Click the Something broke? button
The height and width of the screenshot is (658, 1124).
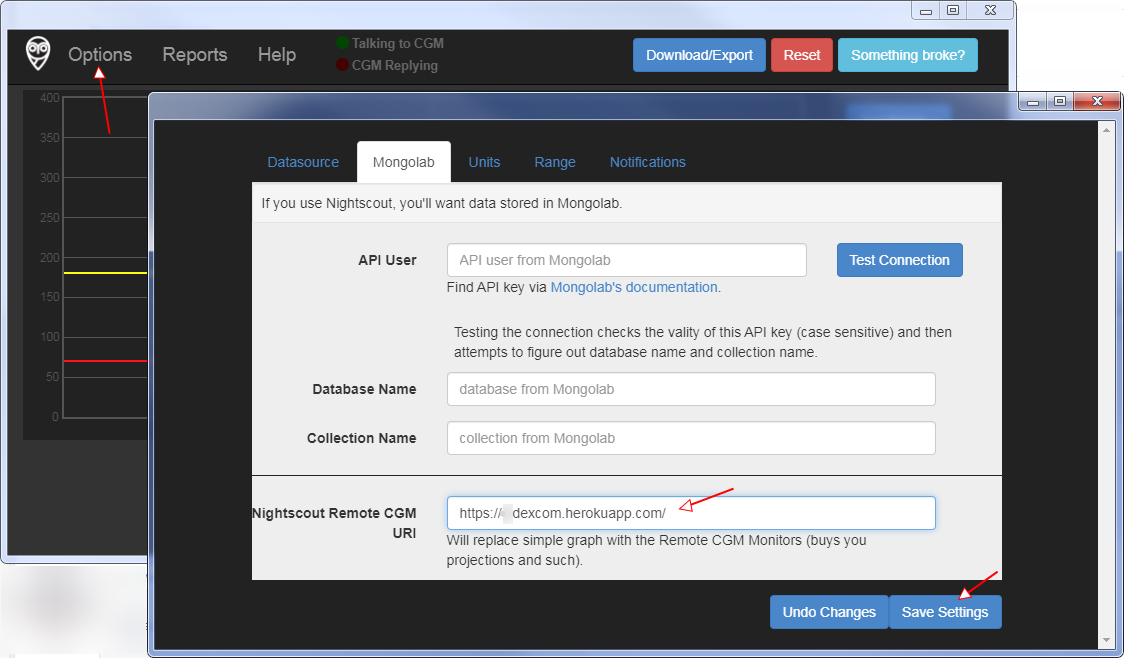[908, 55]
